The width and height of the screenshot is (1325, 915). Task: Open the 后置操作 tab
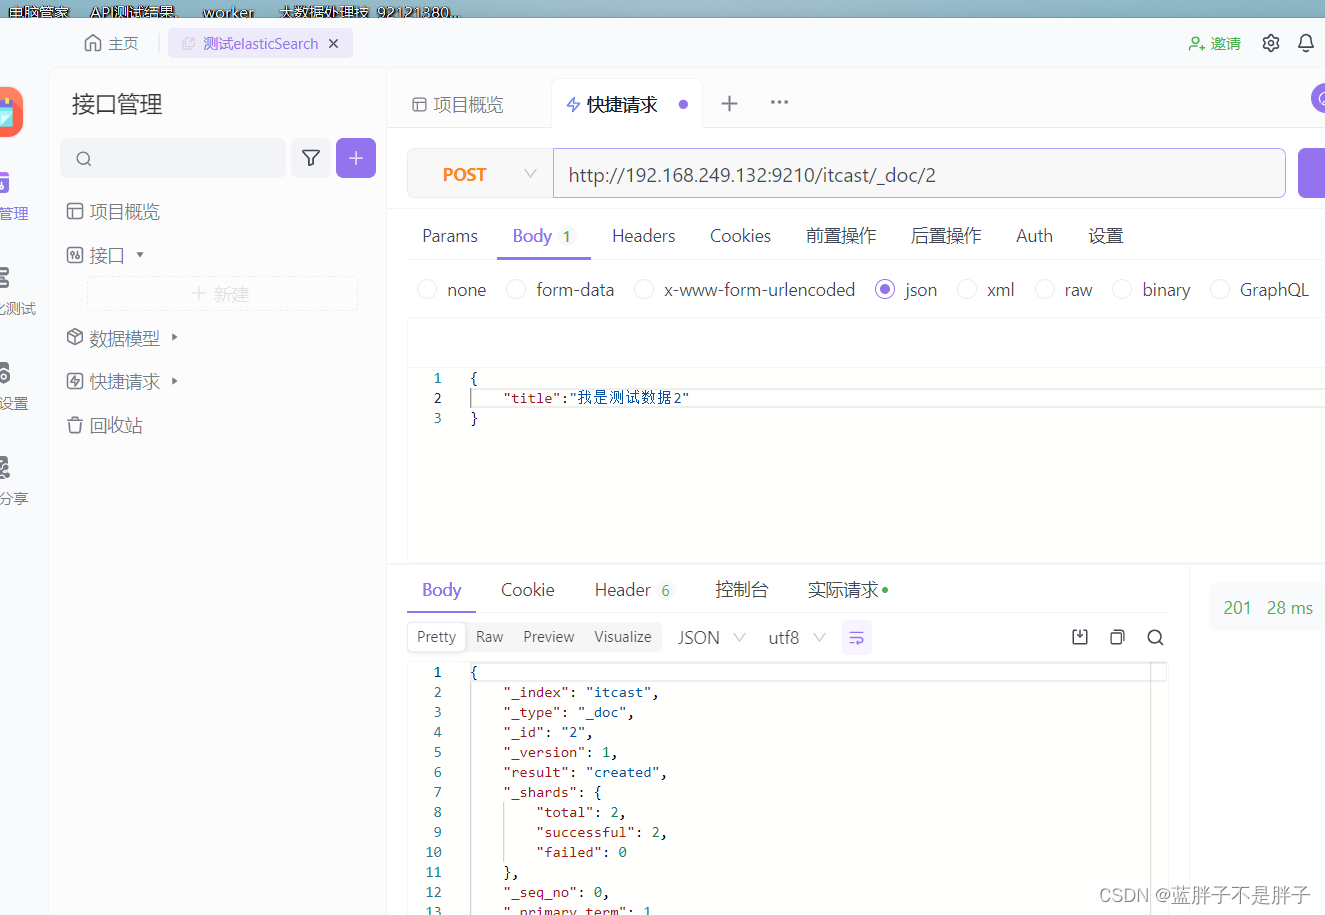(946, 236)
